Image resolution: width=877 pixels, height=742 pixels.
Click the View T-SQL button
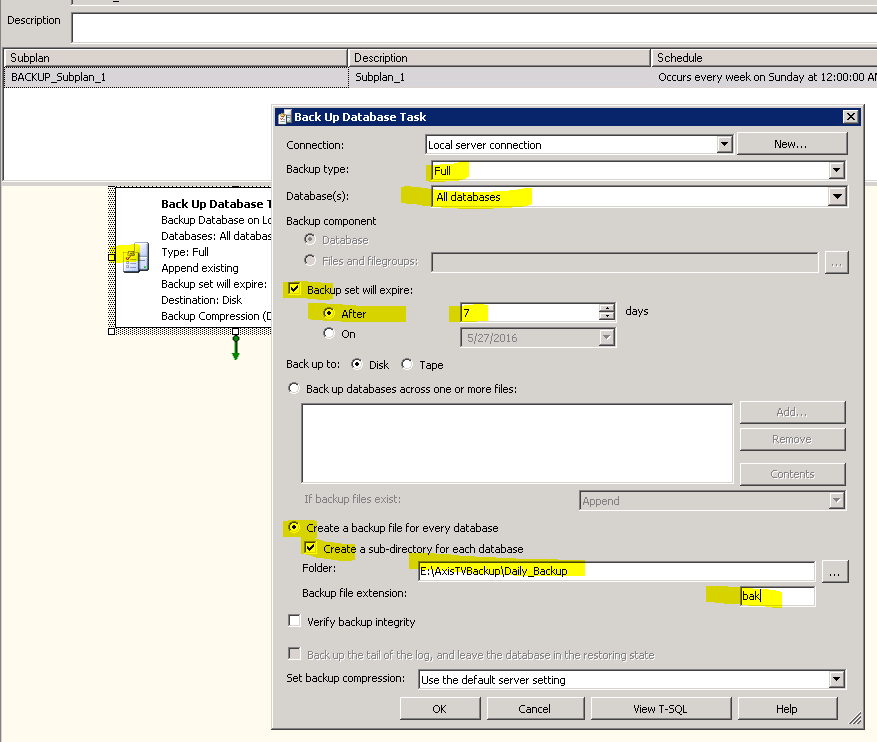(661, 708)
